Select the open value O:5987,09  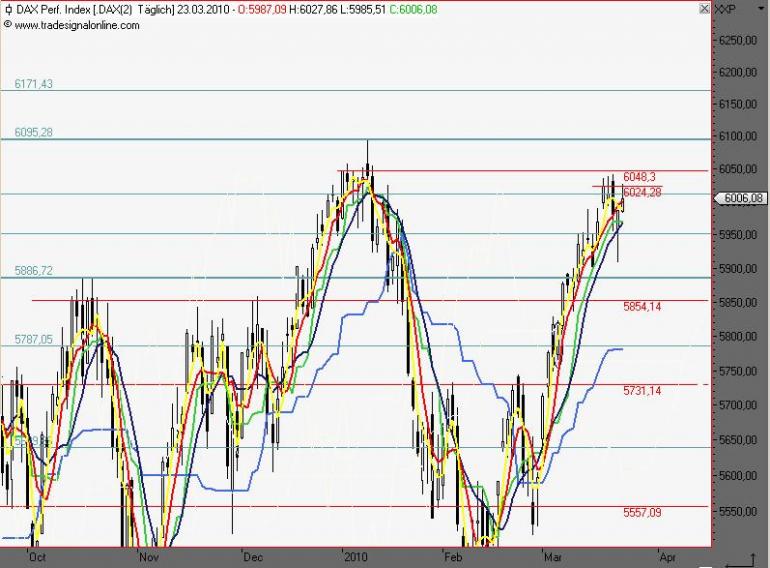point(262,9)
